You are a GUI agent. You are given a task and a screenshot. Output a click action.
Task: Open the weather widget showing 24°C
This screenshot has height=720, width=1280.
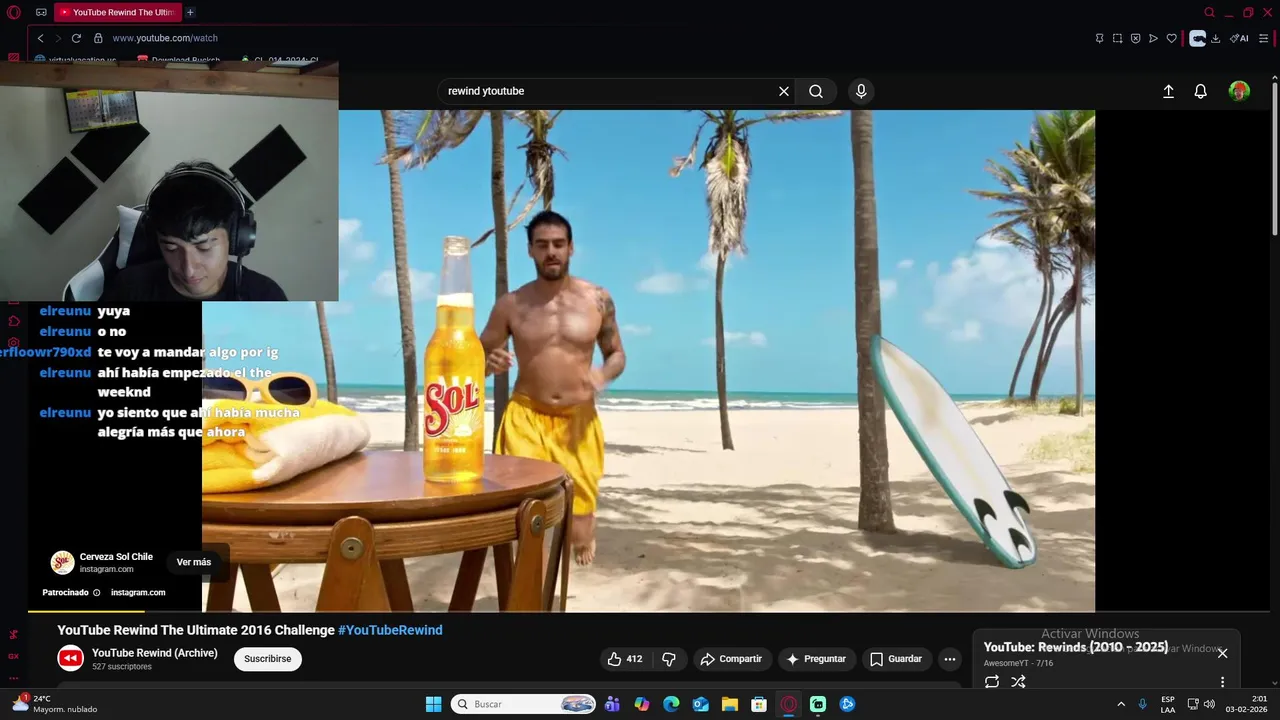[55, 704]
